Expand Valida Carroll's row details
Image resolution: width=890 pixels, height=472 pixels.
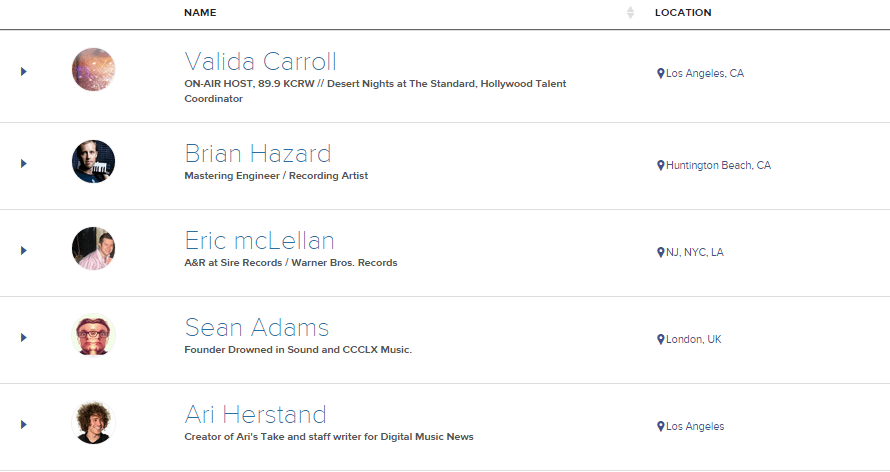pyautogui.click(x=23, y=71)
